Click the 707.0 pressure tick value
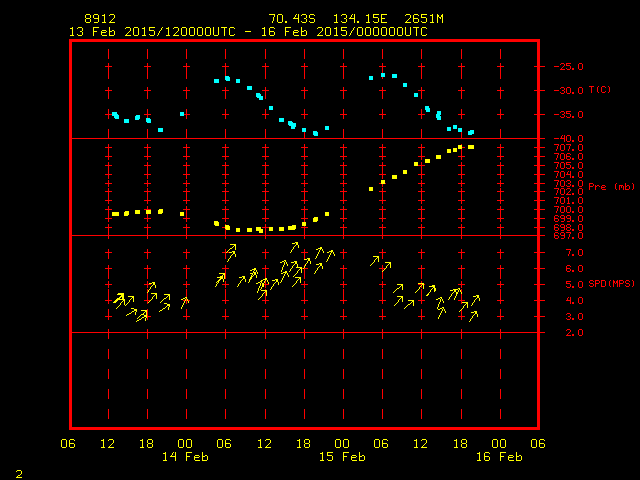The width and height of the screenshot is (640, 480). point(568,148)
